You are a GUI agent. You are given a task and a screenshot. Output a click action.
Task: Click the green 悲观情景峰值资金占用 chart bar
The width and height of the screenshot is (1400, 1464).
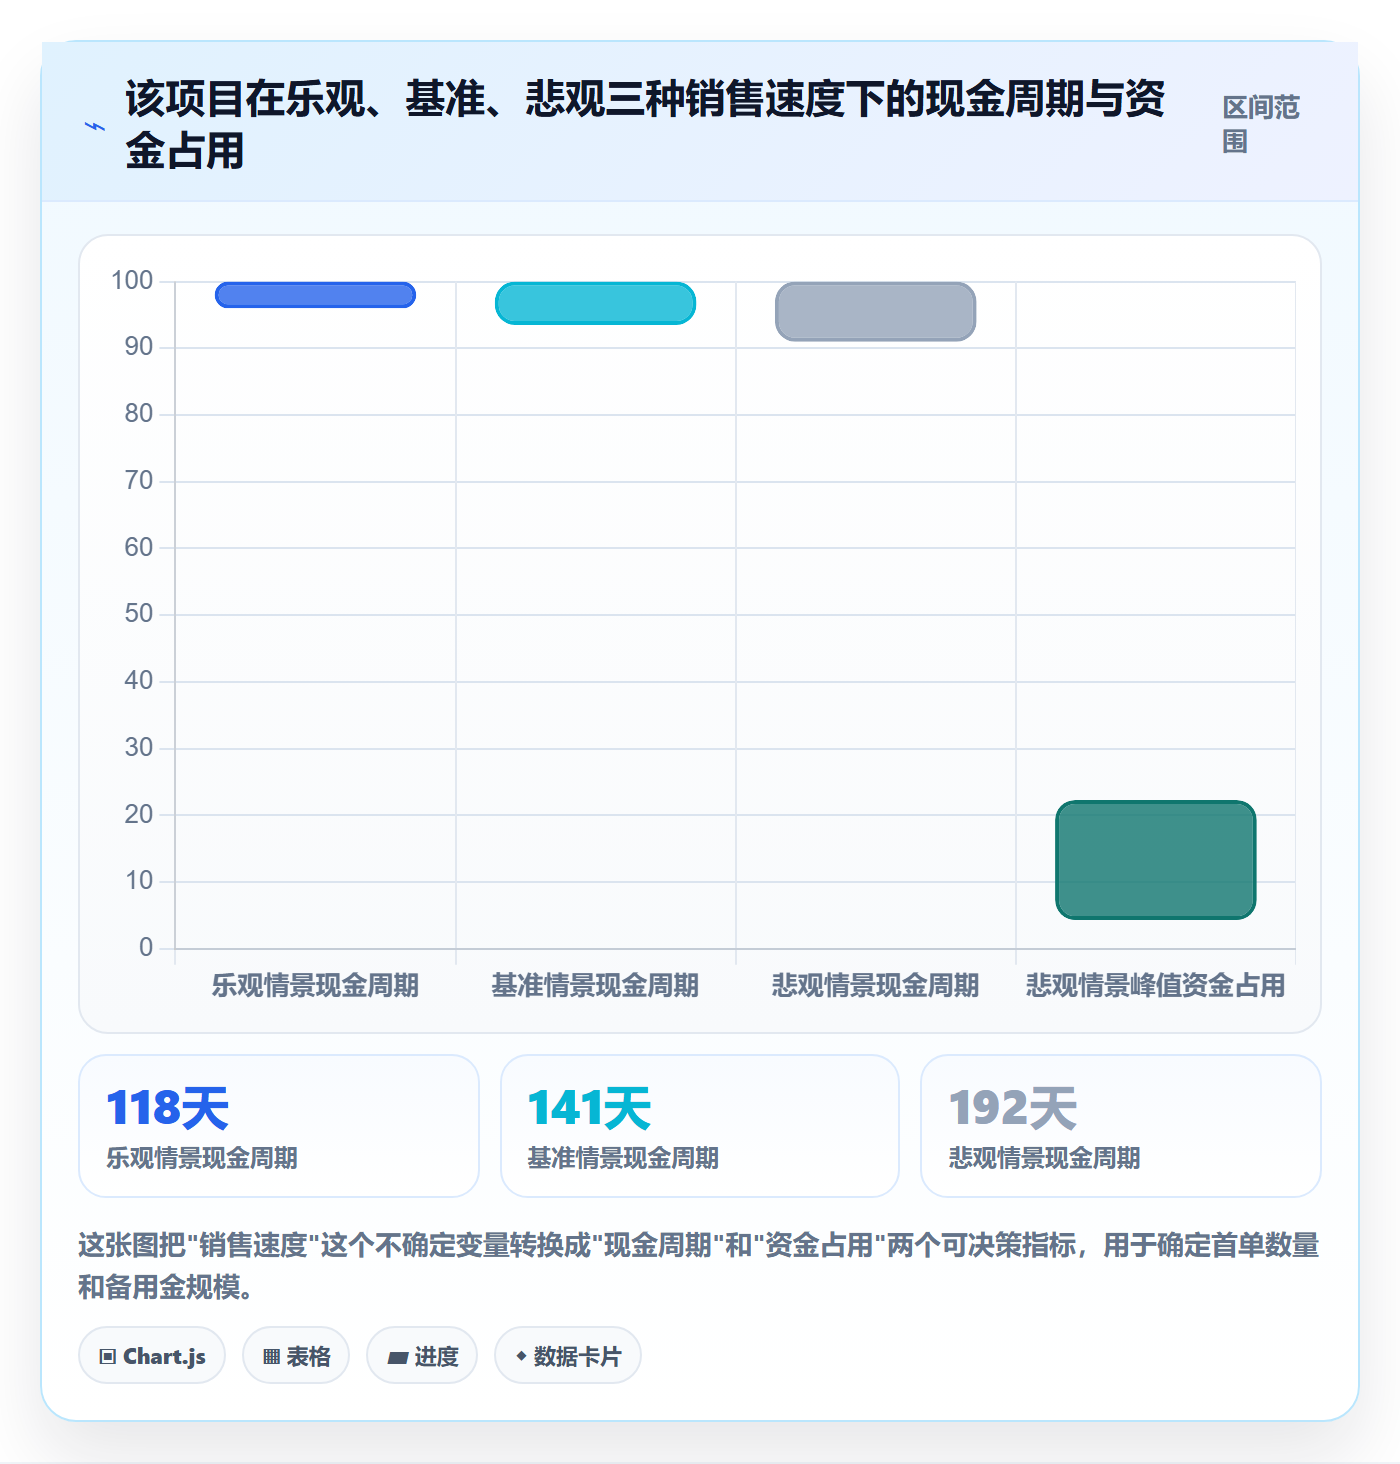(1155, 860)
